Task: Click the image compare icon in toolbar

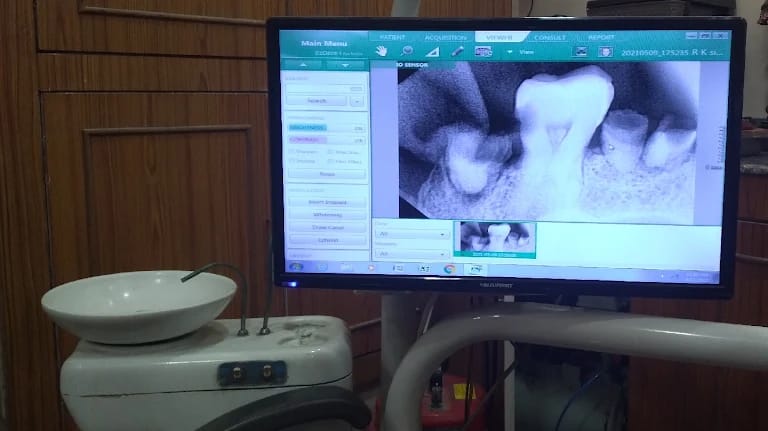Action: [x=580, y=51]
